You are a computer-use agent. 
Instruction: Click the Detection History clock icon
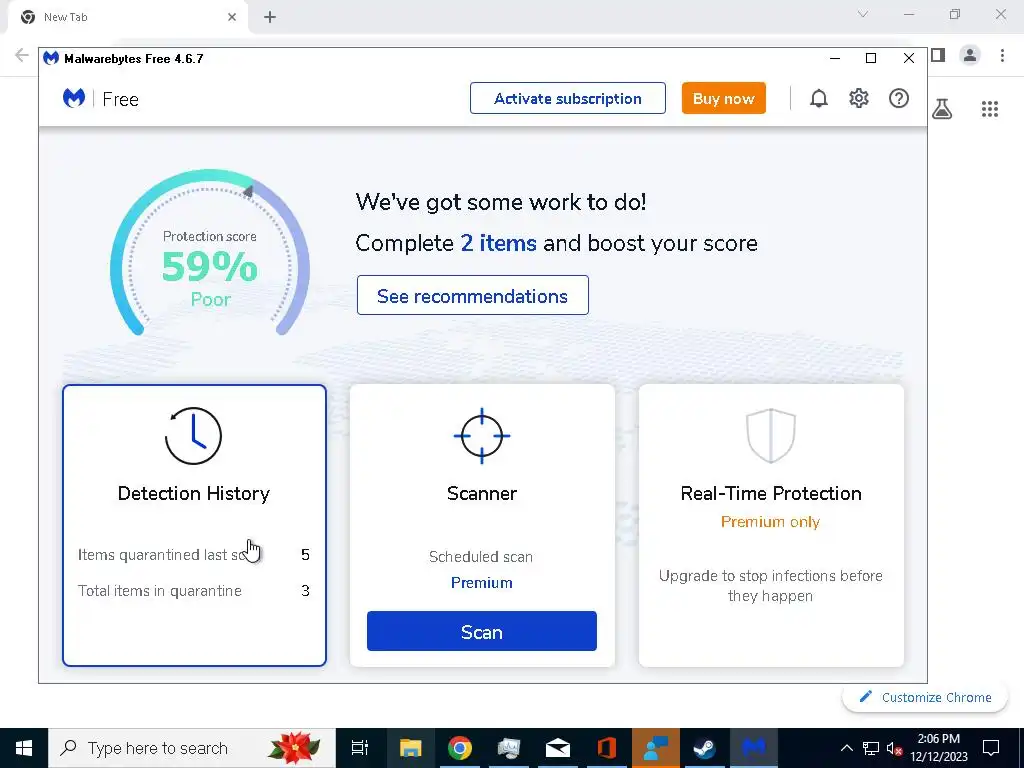(193, 436)
